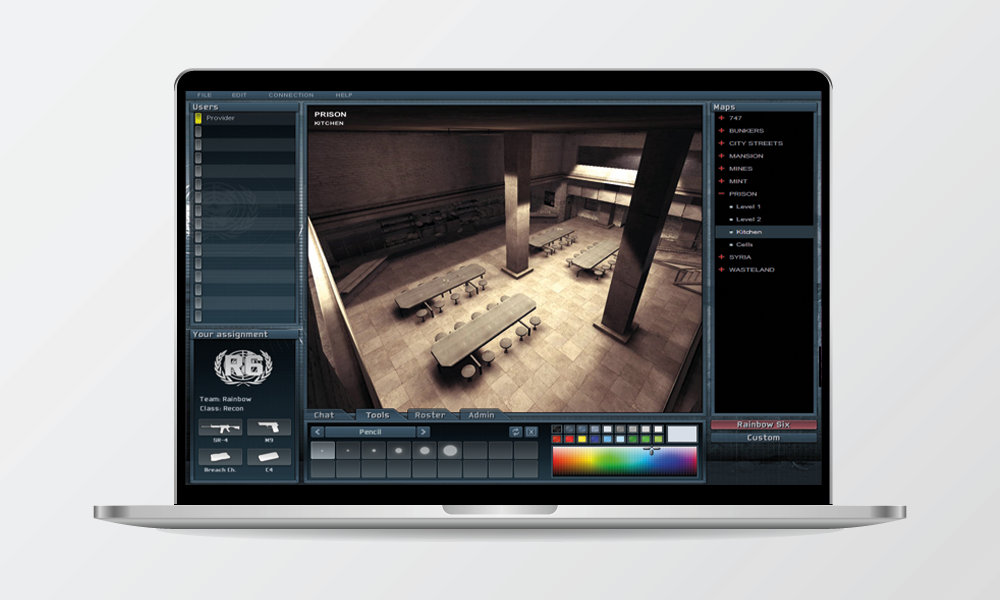The image size is (1000, 600).
Task: Pick the largest pencil brush size
Action: pyautogui.click(x=450, y=451)
